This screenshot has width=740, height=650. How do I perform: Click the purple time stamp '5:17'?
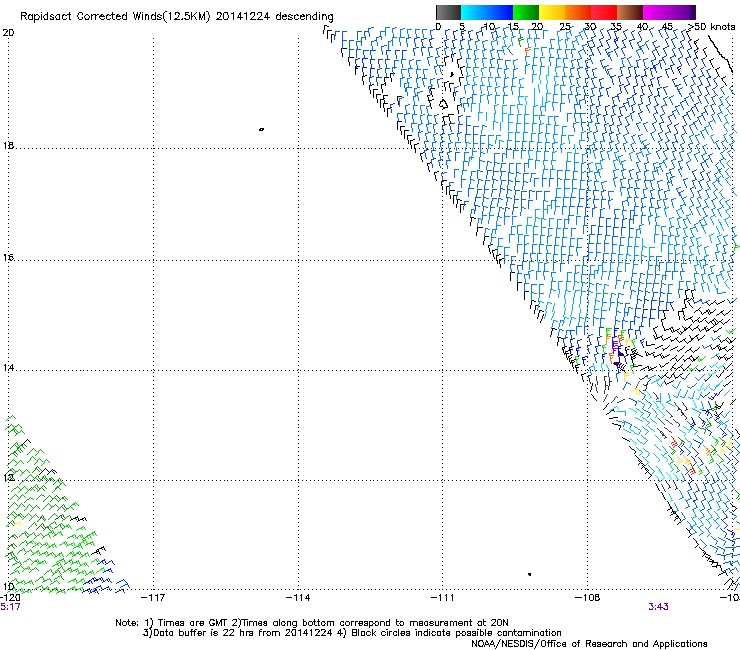tap(10, 607)
